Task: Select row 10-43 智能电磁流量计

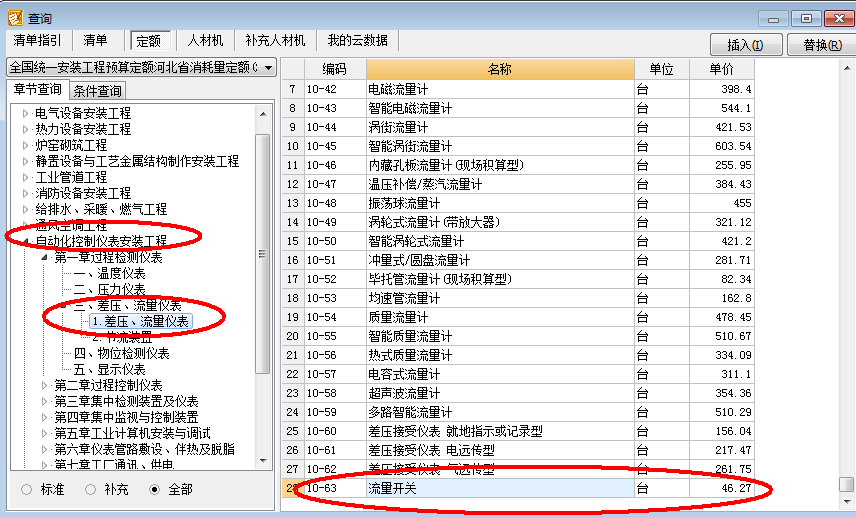Action: (518, 108)
